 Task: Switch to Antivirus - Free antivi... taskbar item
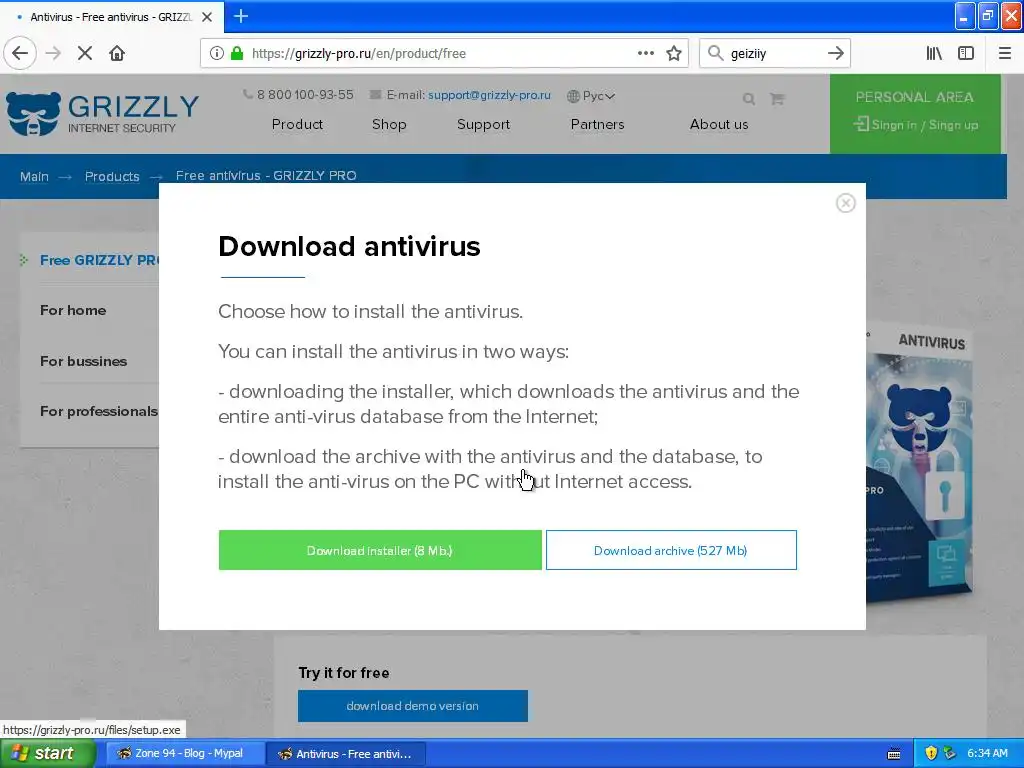[347, 754]
